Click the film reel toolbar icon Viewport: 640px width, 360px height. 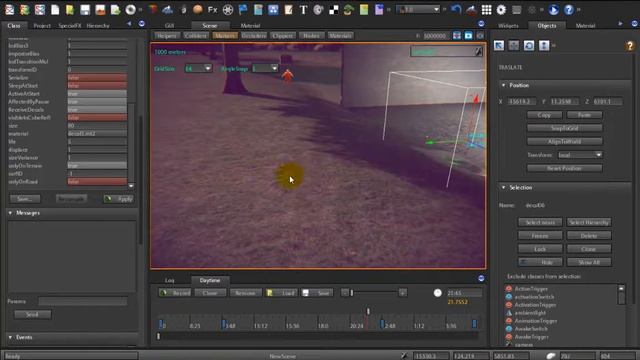tap(228, 10)
